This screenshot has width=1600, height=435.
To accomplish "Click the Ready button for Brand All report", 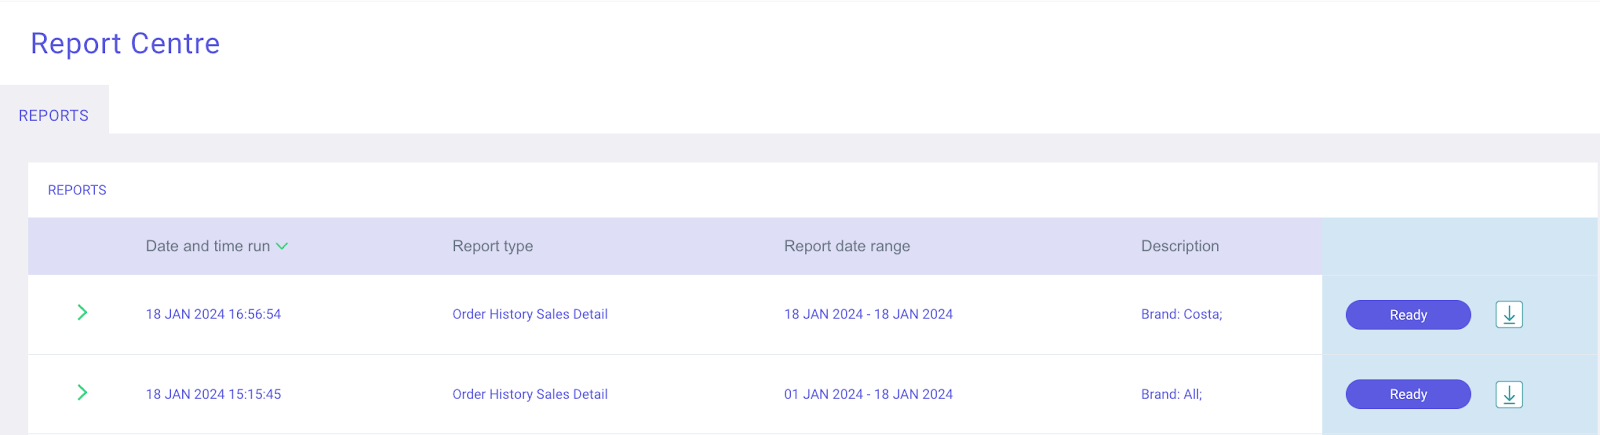I will (1407, 394).
